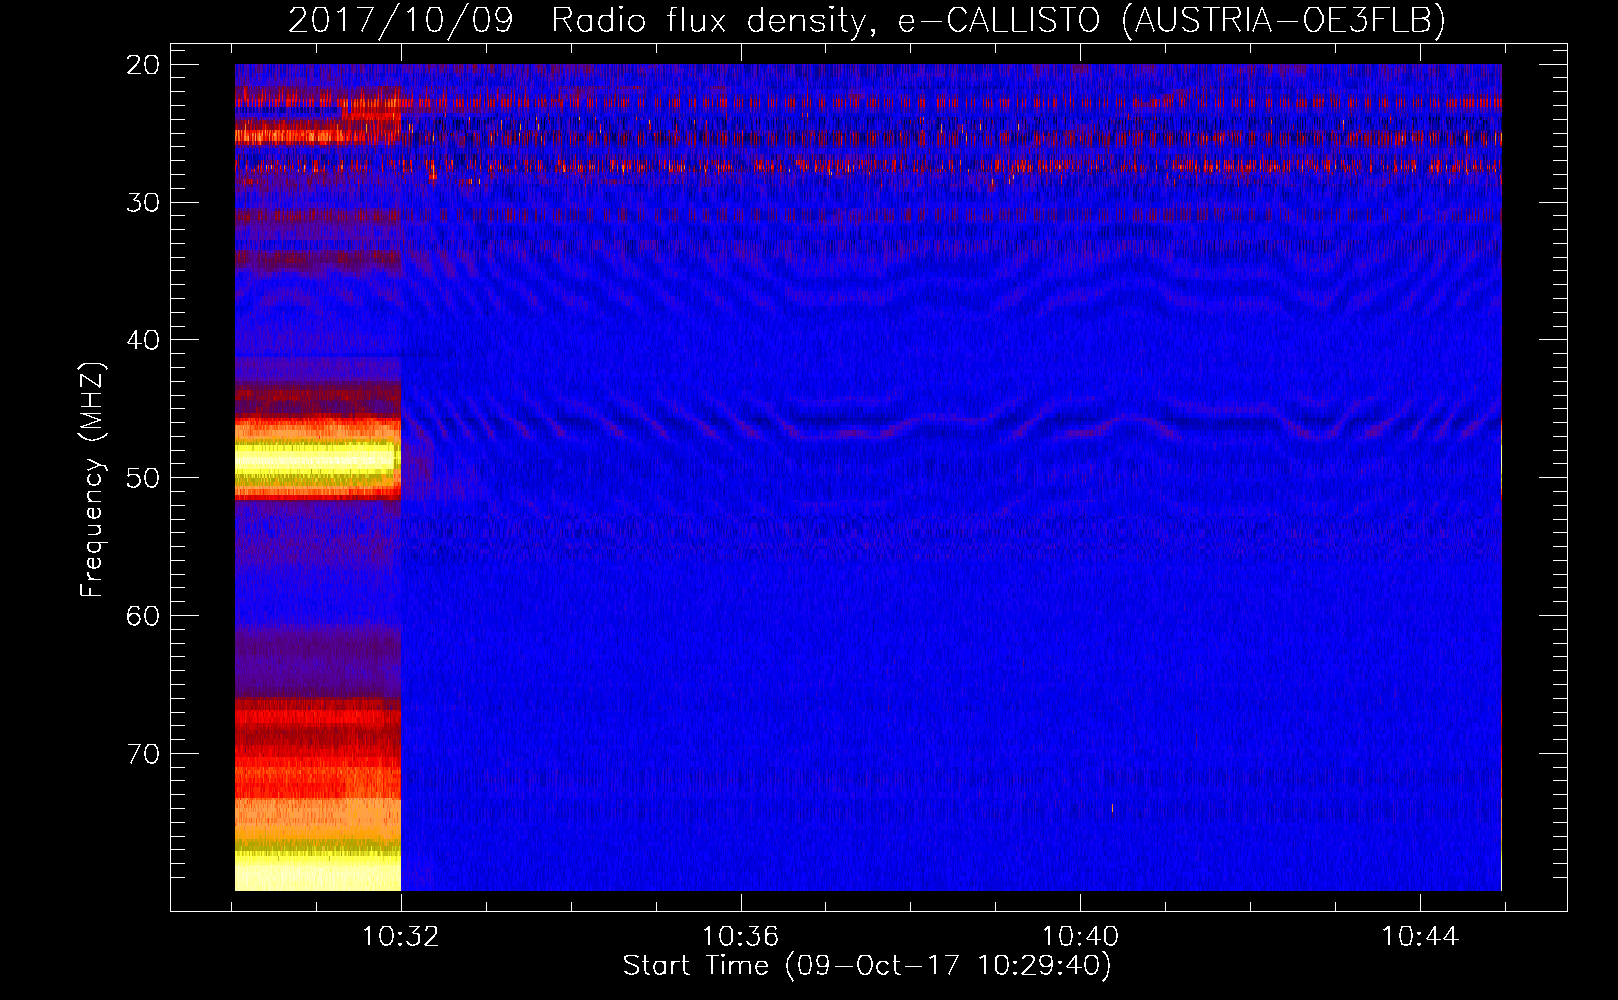This screenshot has width=1618, height=1000.
Task: Click the time tick label "10:44"
Action: pos(1420,937)
